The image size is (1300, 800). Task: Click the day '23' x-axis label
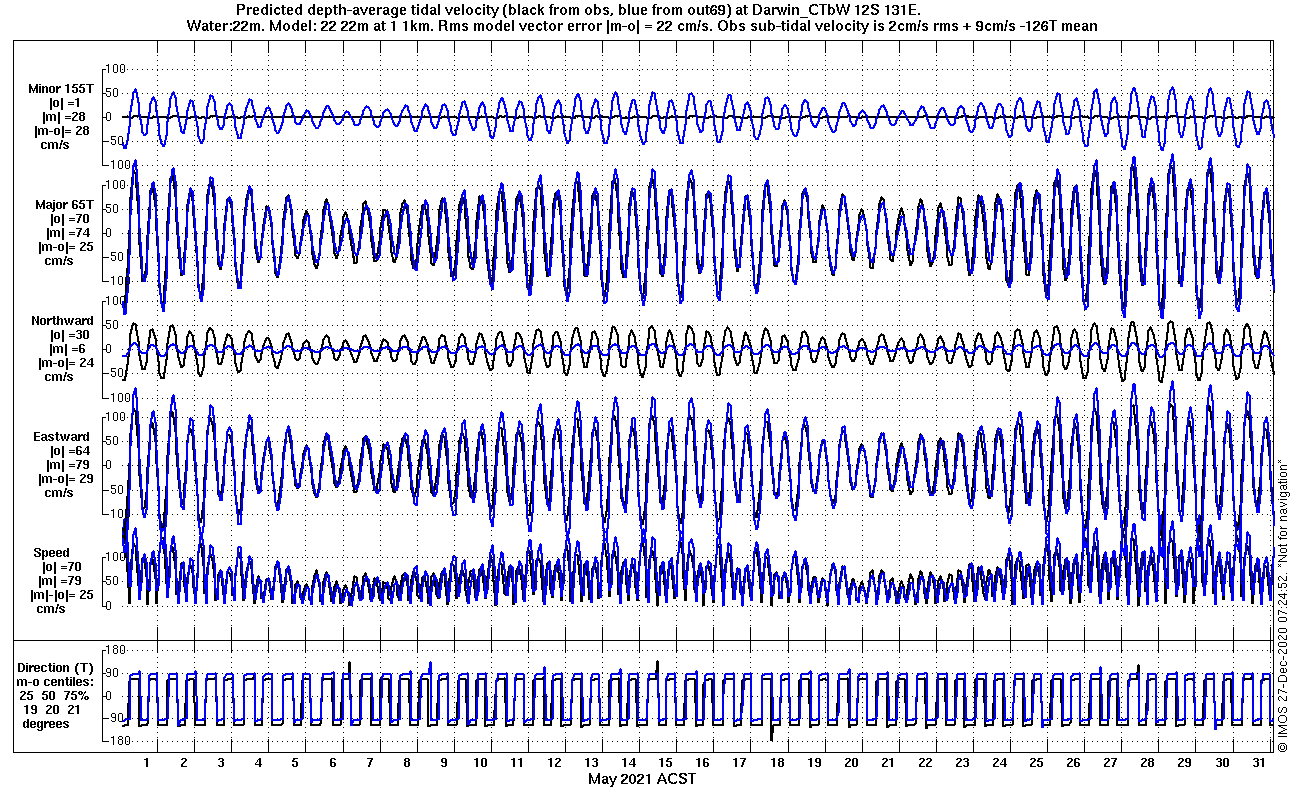[962, 763]
